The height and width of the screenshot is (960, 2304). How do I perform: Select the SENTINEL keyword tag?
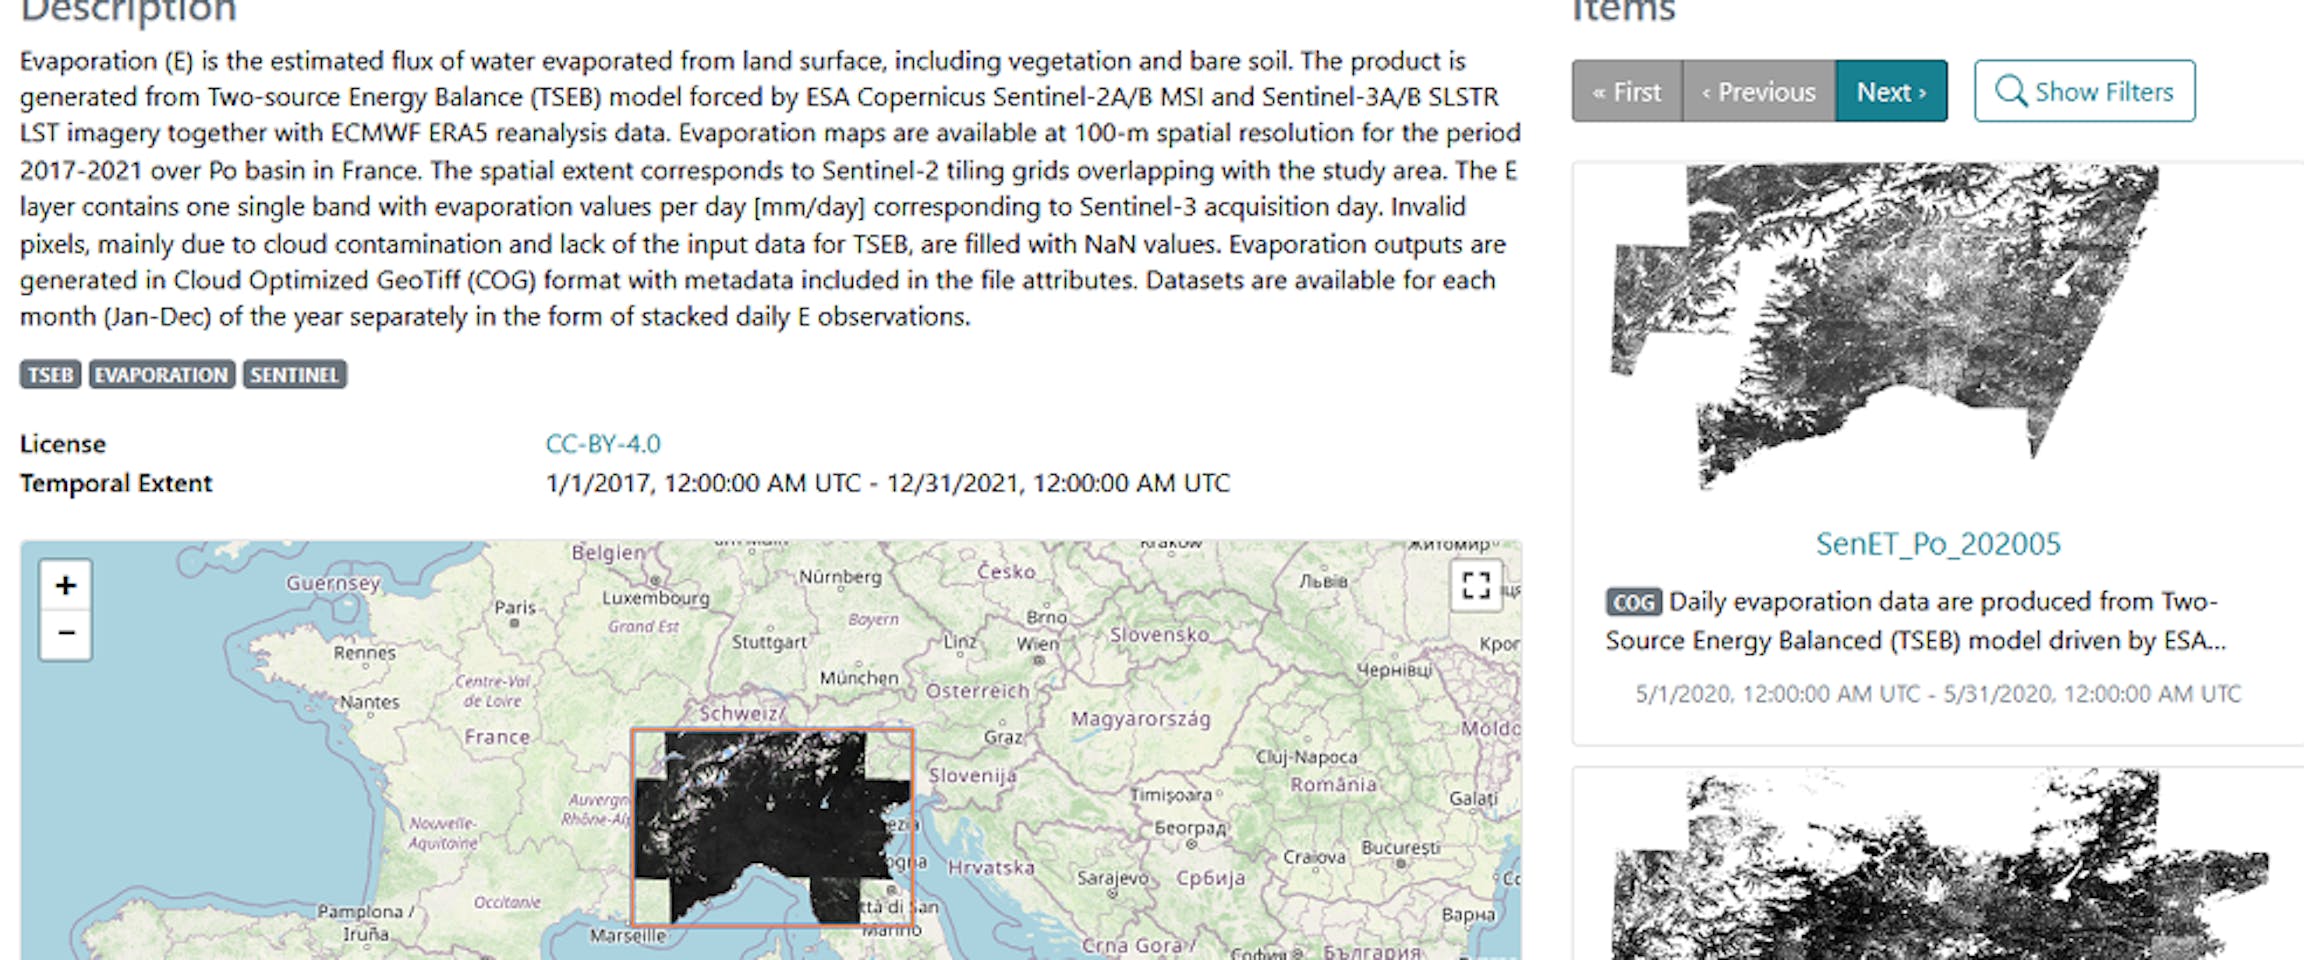294,375
